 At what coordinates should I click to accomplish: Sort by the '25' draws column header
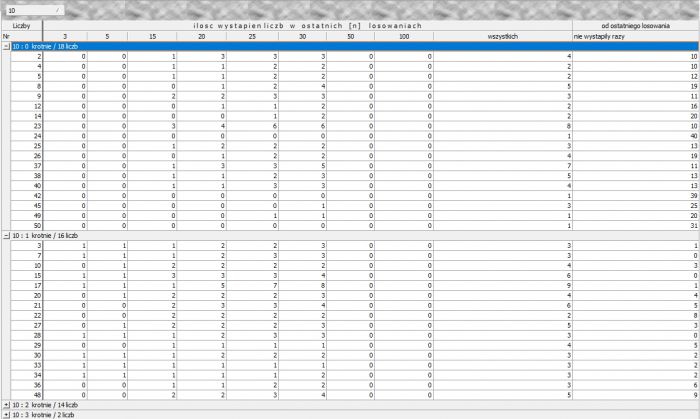point(252,37)
